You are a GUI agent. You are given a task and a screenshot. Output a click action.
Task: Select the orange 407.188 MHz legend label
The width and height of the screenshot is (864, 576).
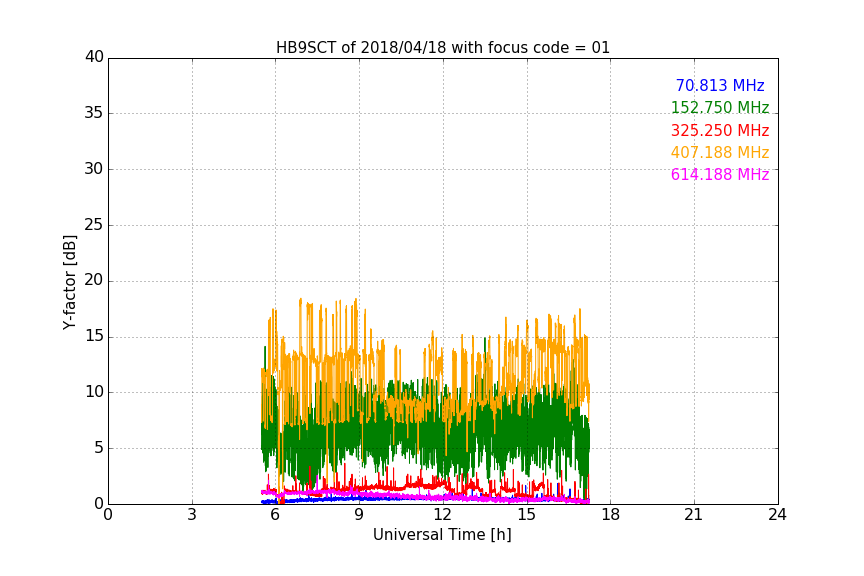[x=720, y=152]
